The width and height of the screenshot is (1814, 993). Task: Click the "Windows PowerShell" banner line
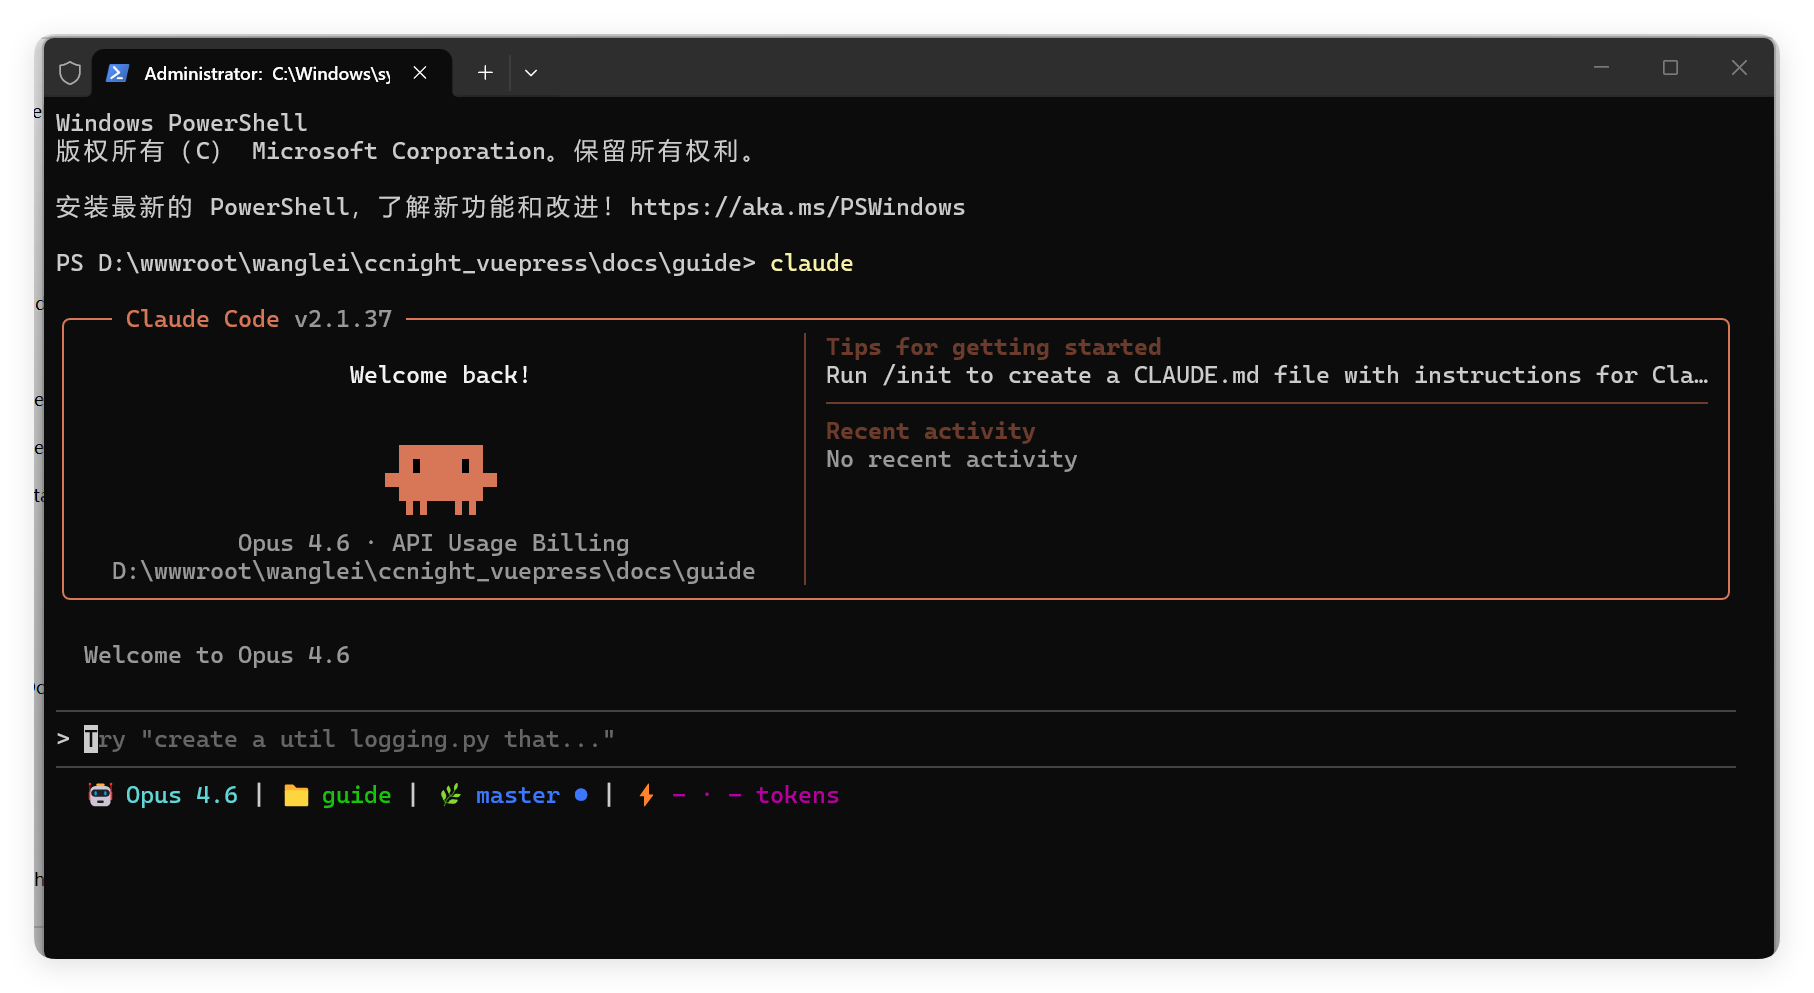(182, 123)
